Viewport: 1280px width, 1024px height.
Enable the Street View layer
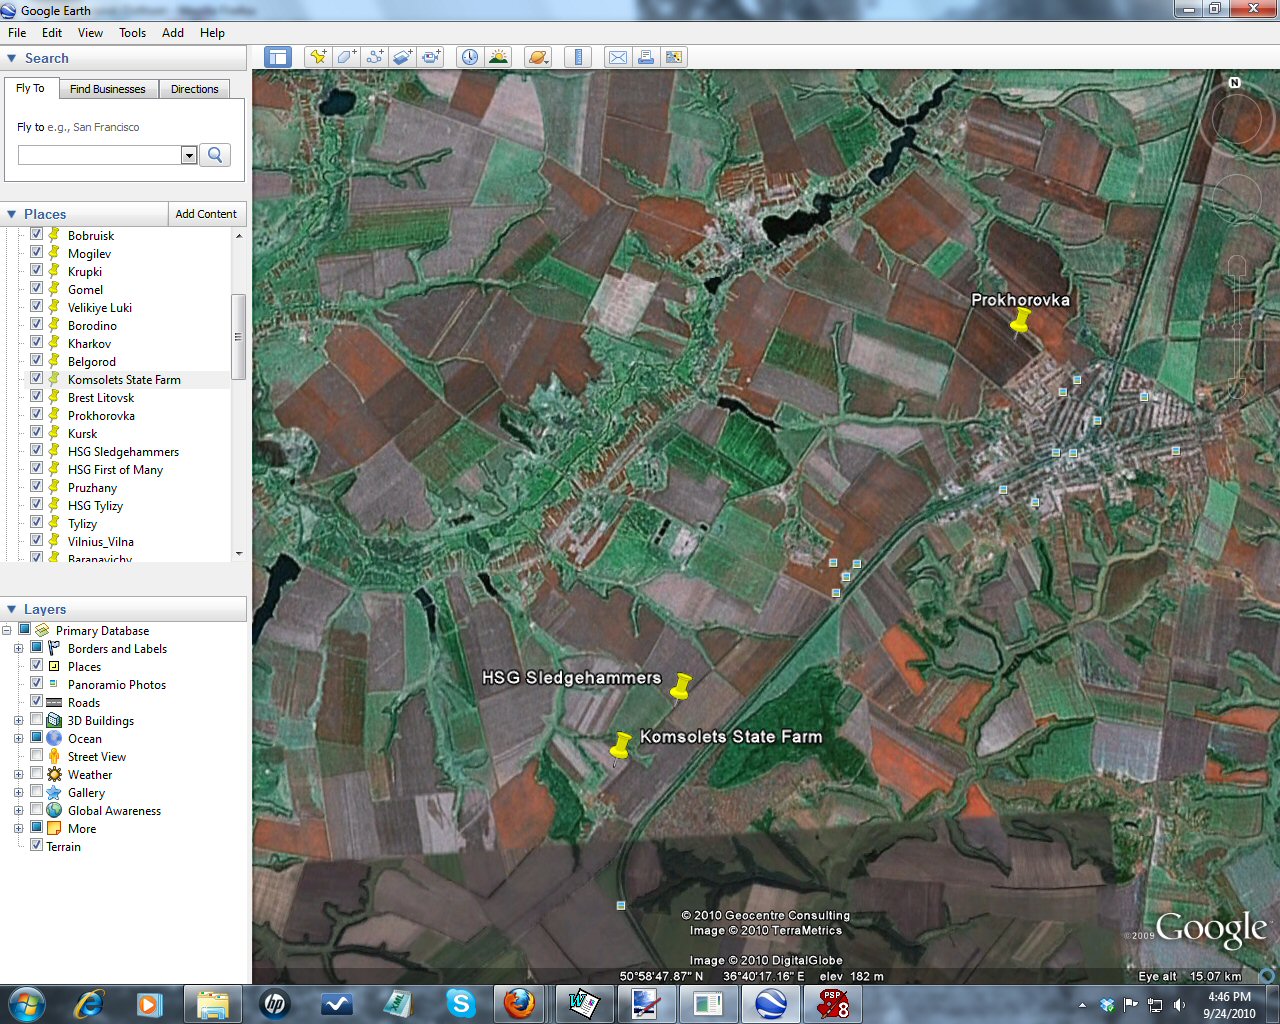37,756
